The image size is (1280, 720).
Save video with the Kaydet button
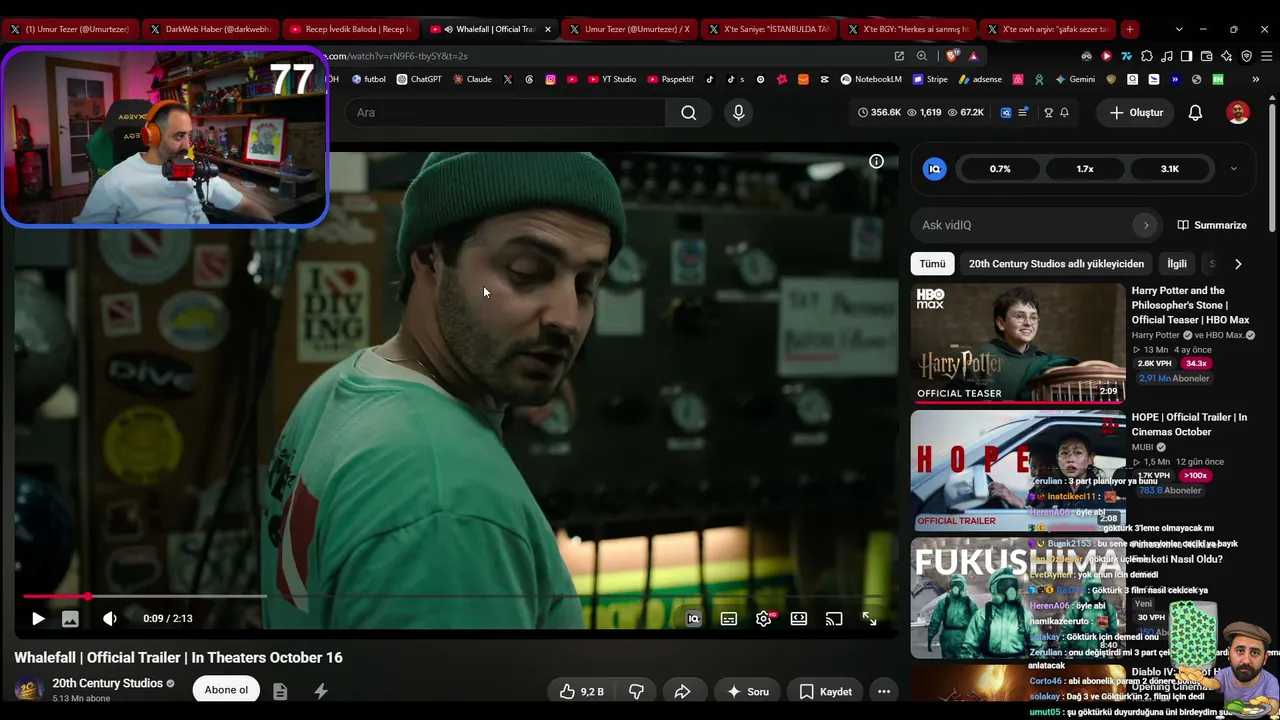coord(826,691)
